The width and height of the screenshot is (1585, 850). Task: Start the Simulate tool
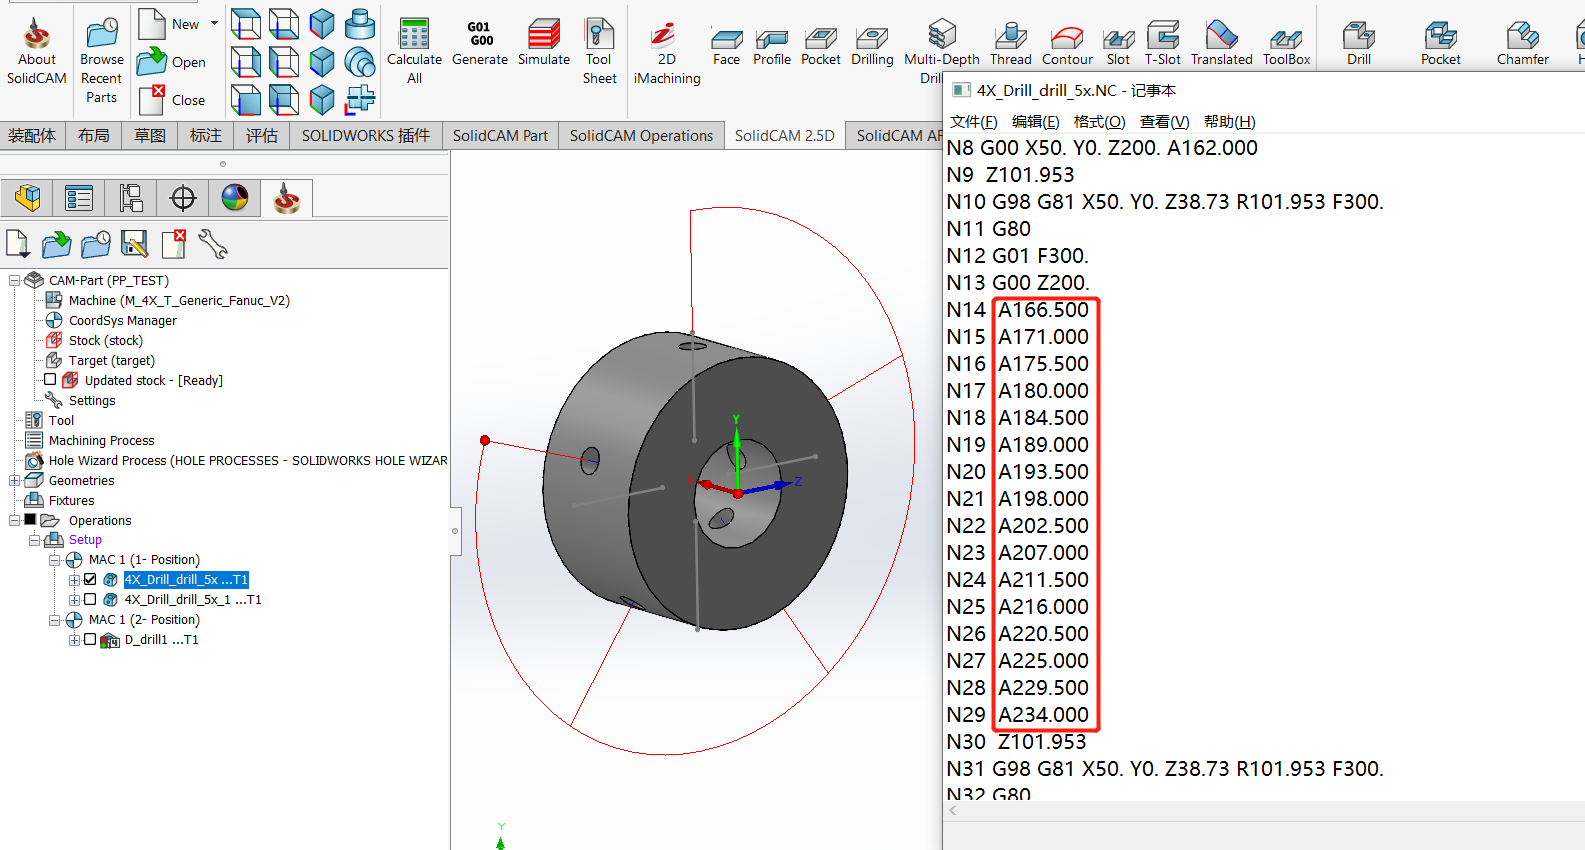544,44
